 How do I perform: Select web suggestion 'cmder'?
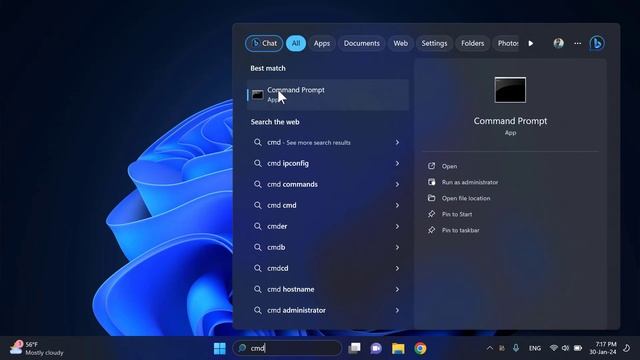click(x=328, y=226)
